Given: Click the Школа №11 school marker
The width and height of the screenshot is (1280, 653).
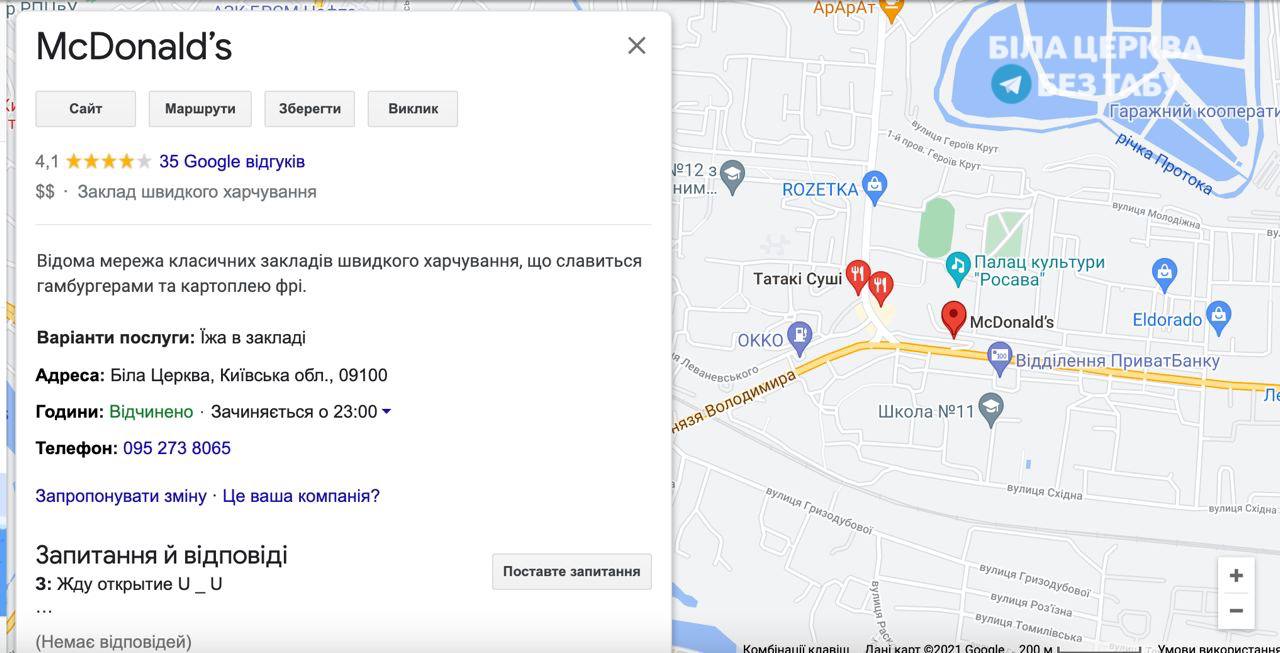Looking at the screenshot, I should coord(990,410).
